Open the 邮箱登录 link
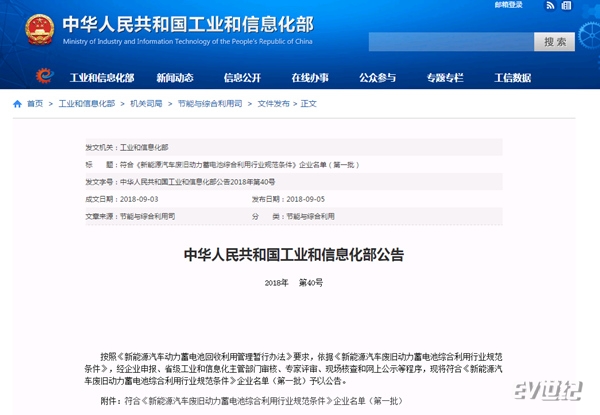Viewport: 600px width, 415px height. (x=509, y=5)
